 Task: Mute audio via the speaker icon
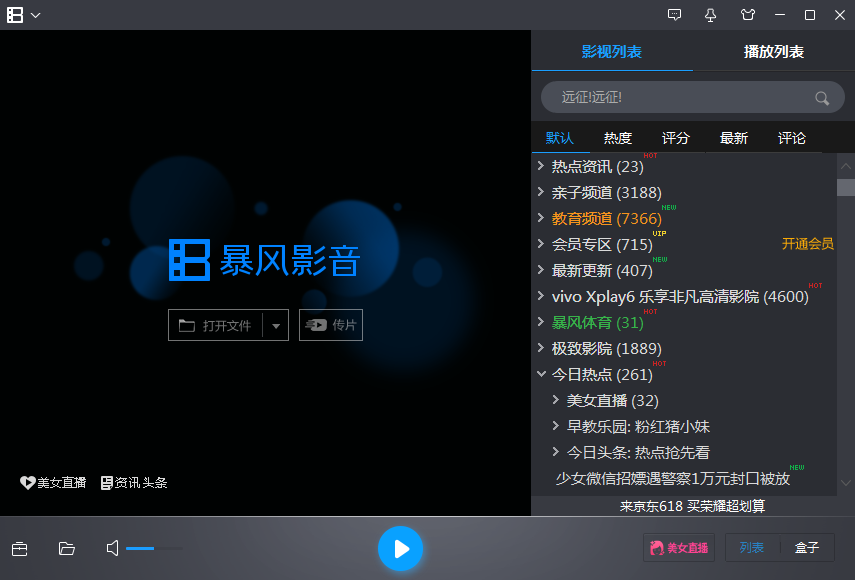point(113,548)
